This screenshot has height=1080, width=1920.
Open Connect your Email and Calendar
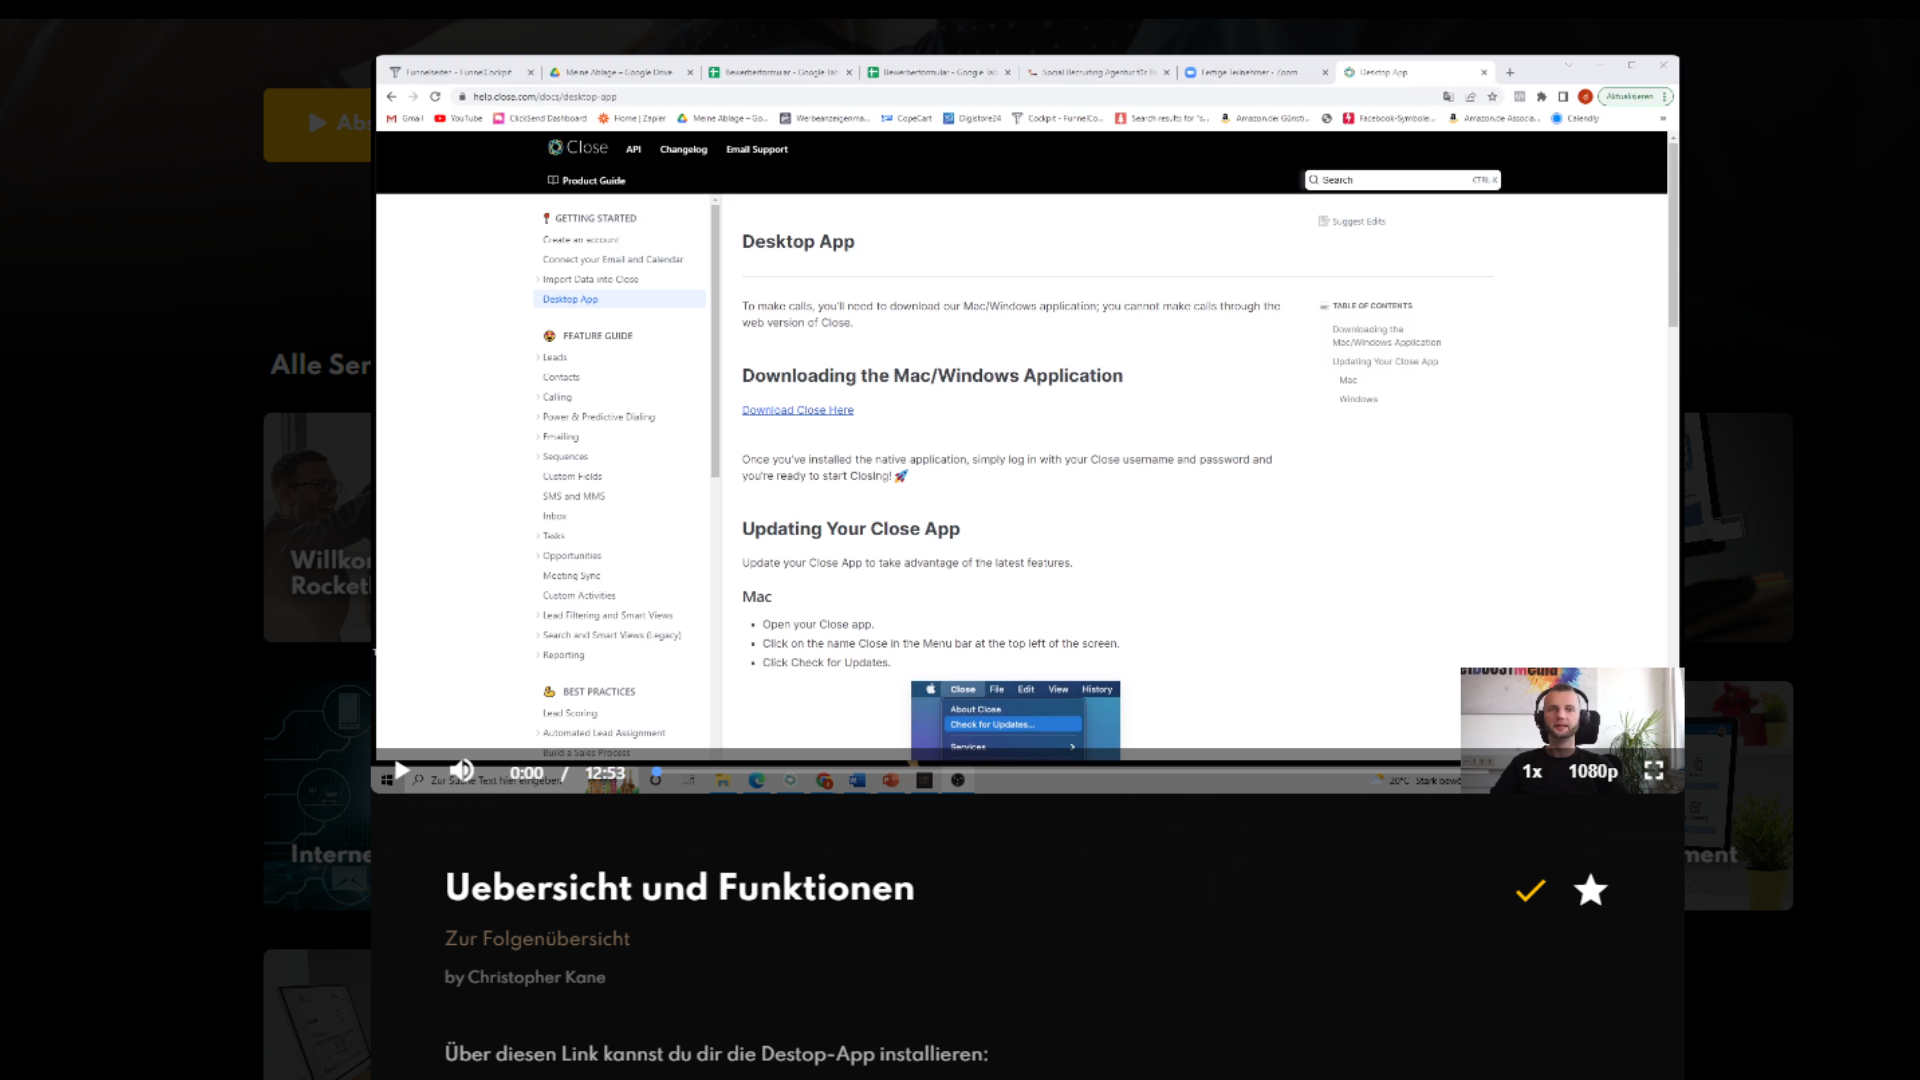(613, 259)
